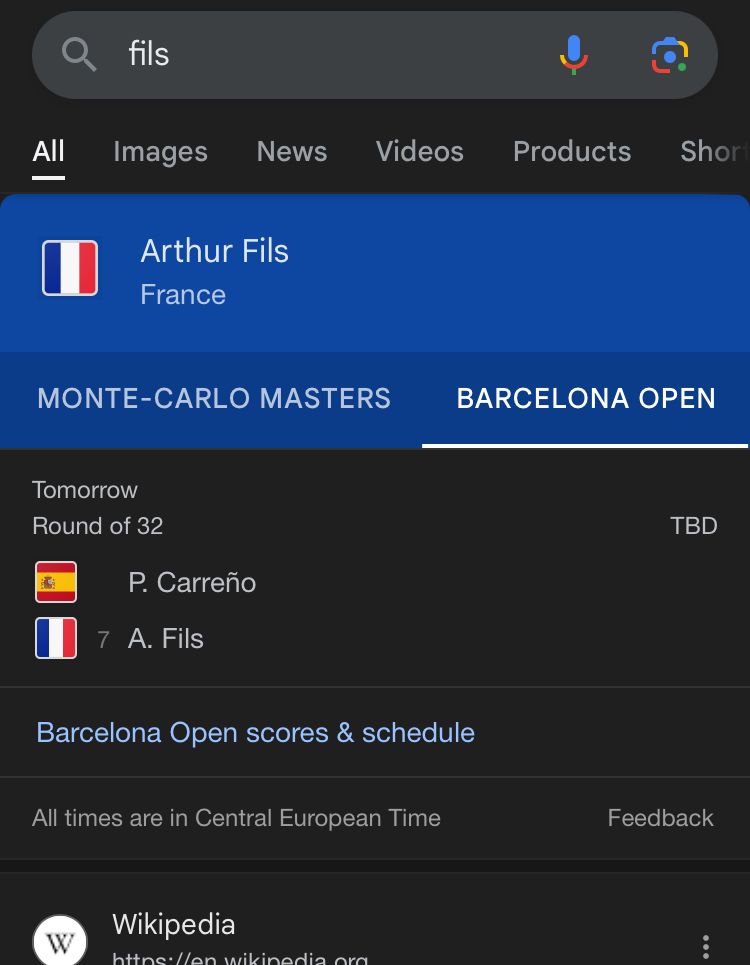Tap the search magnifier icon
Viewport: 750px width, 965px height.
[79, 54]
